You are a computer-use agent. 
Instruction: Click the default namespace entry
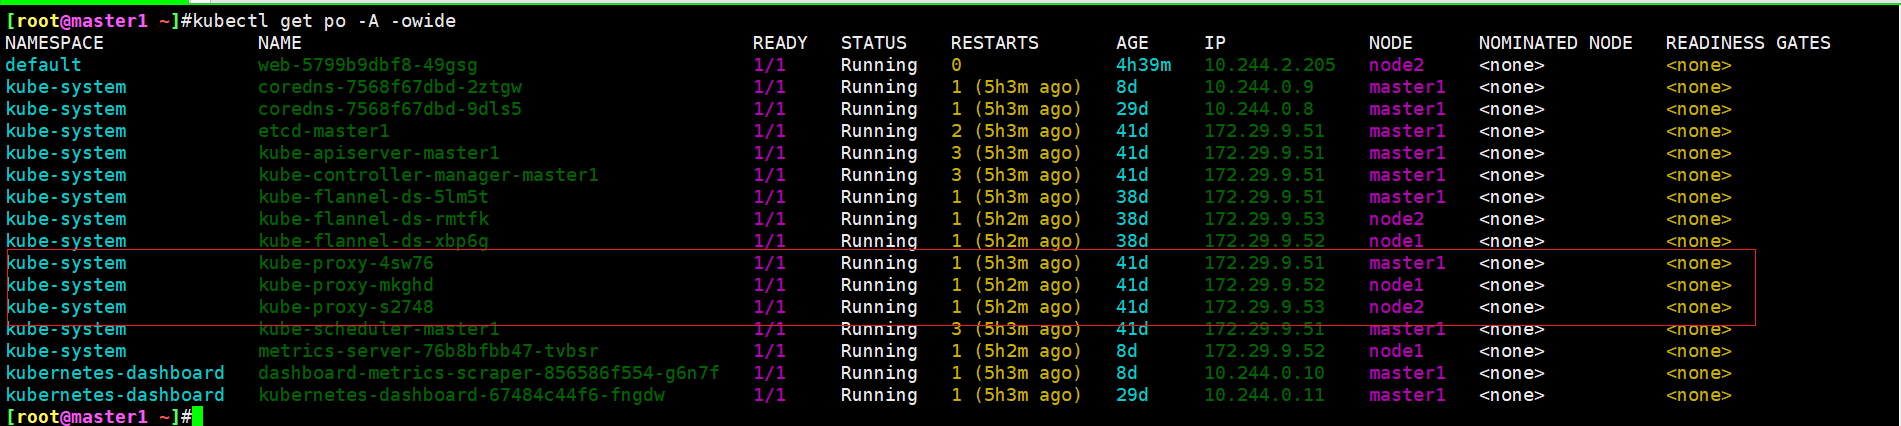click(43, 65)
